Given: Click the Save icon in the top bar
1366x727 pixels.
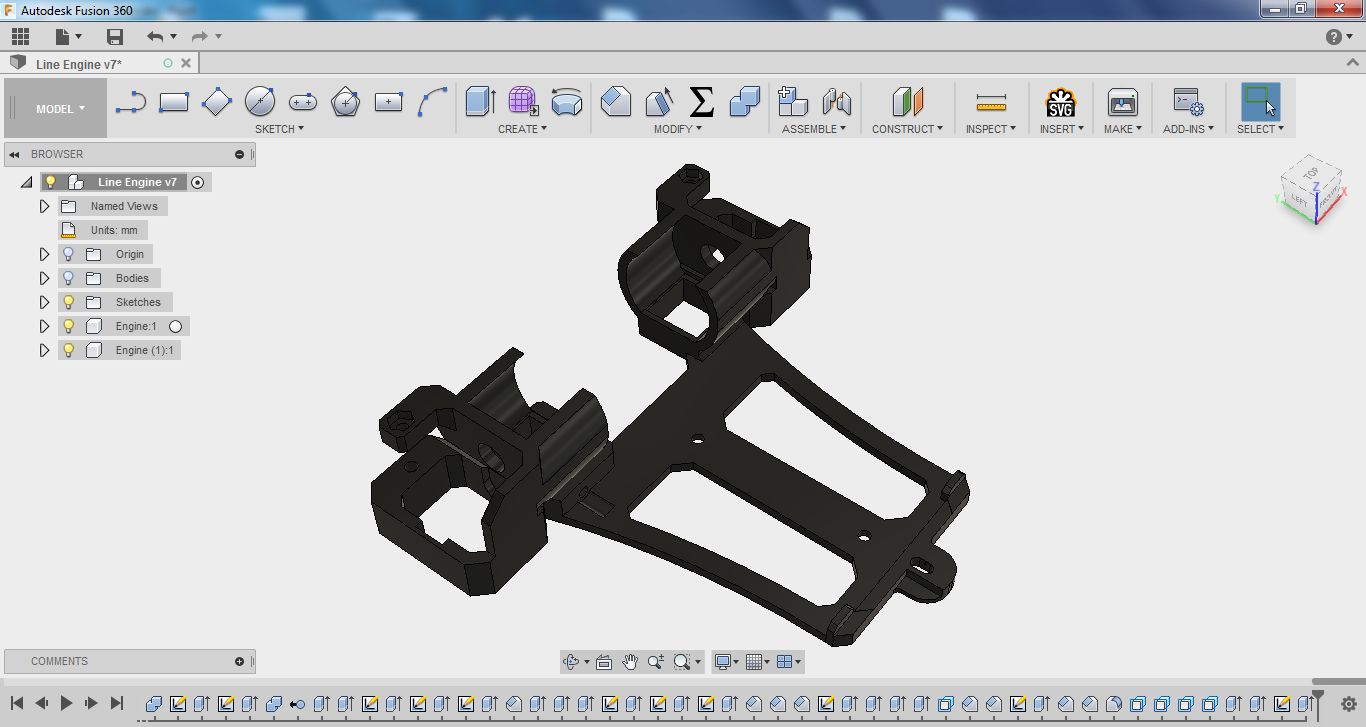Looking at the screenshot, I should (115, 37).
